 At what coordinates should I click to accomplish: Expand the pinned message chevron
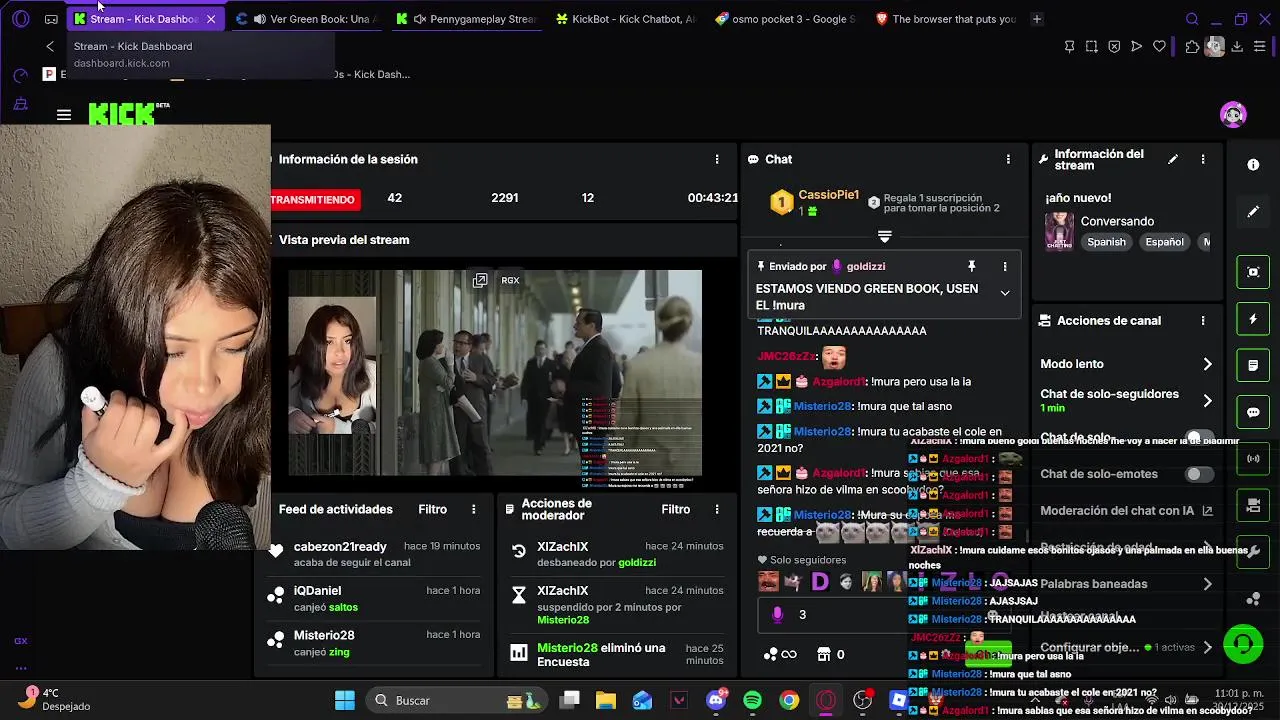pos(1005,293)
